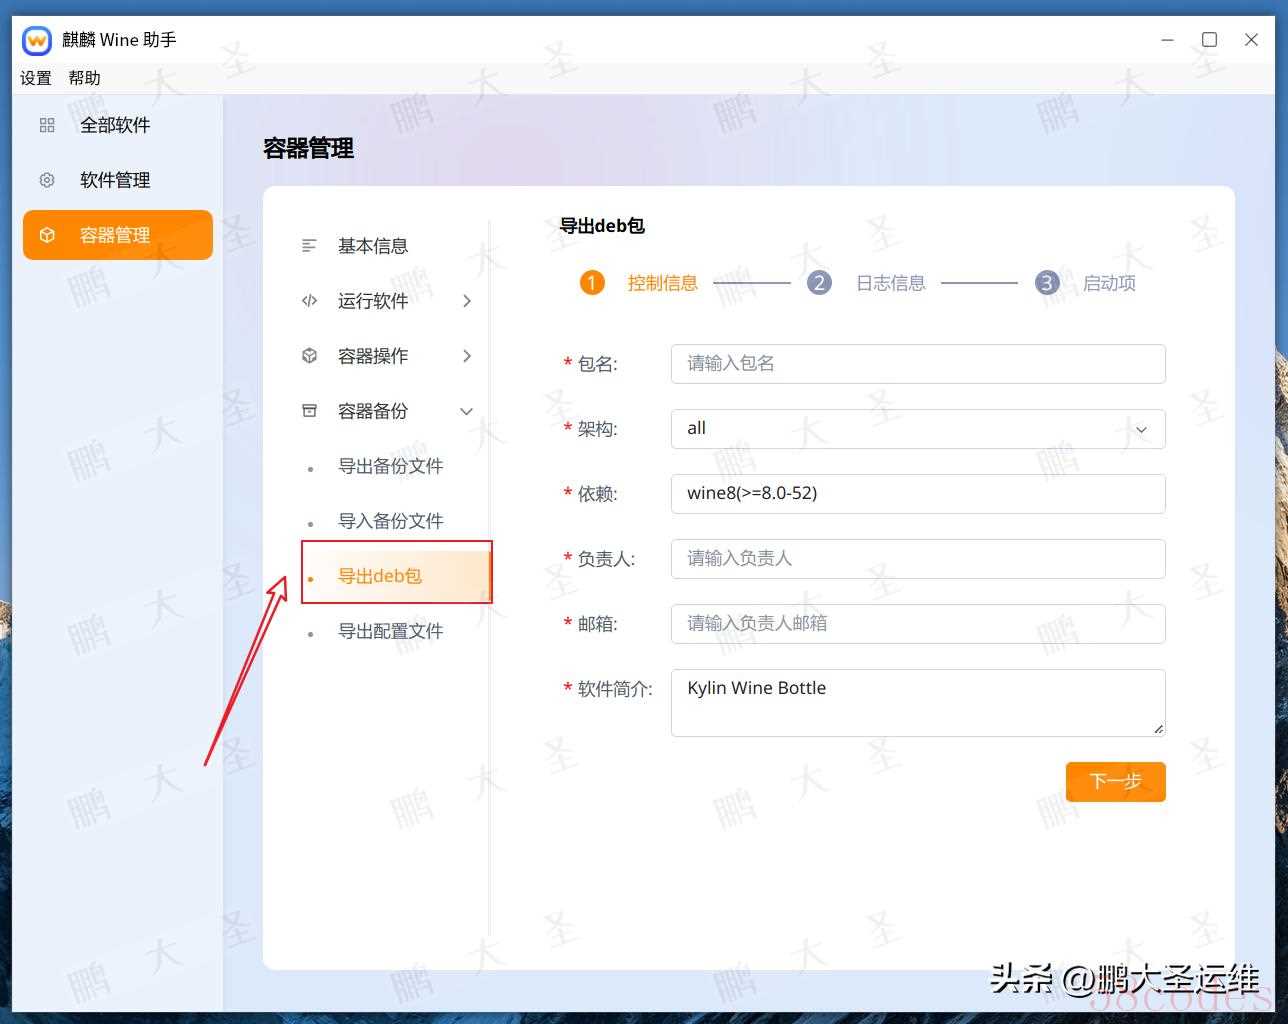
Task: Expand the 容器操作 submenu arrow
Action: (x=466, y=356)
